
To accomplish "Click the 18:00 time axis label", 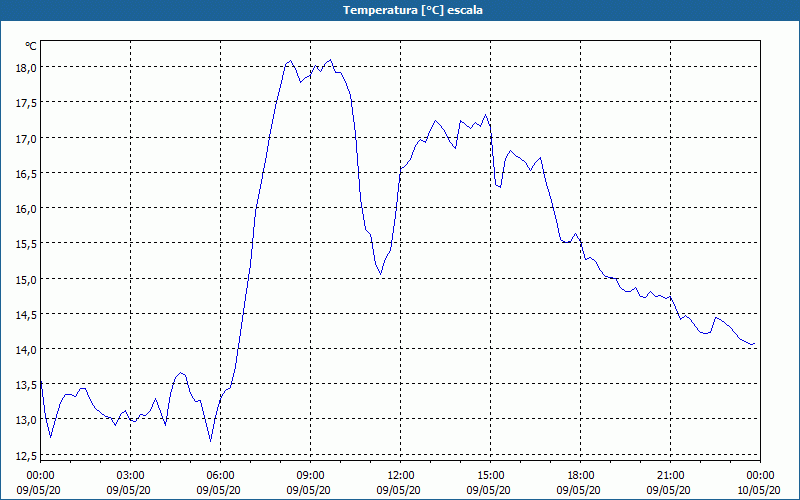I will 581,476.
